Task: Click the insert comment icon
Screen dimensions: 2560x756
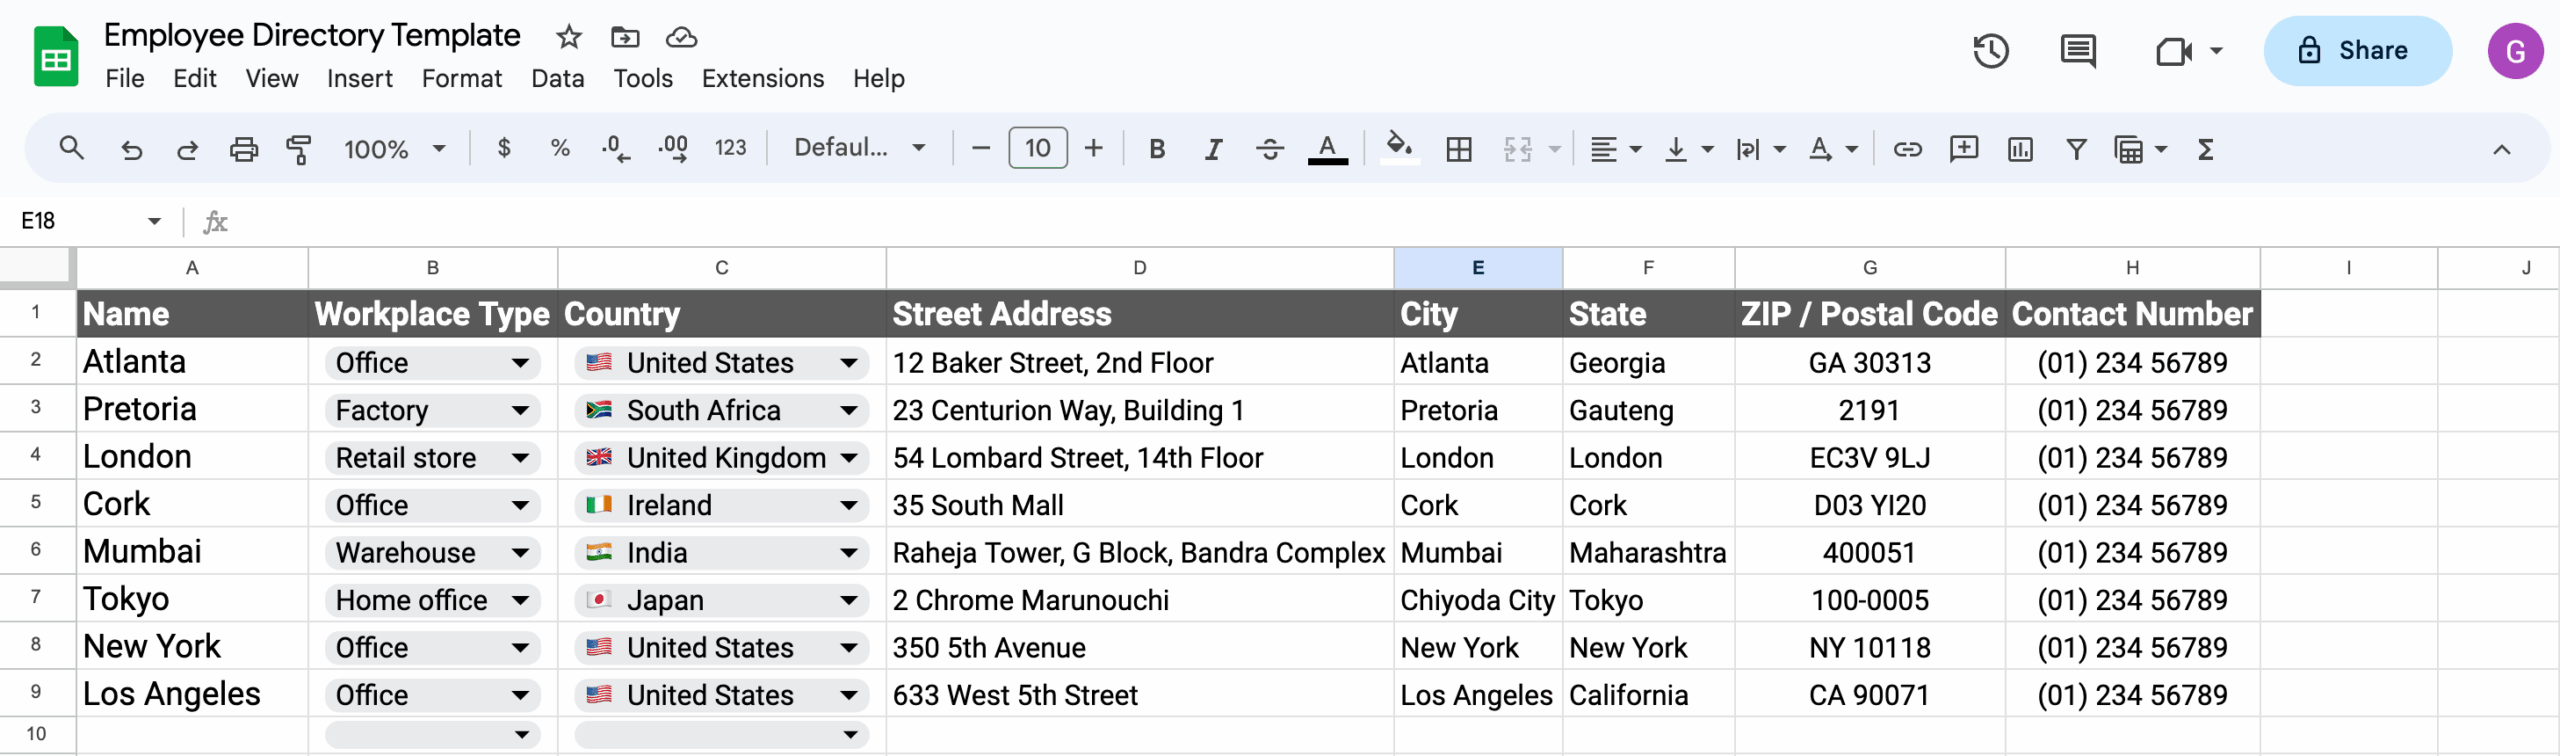Action: (x=1964, y=149)
